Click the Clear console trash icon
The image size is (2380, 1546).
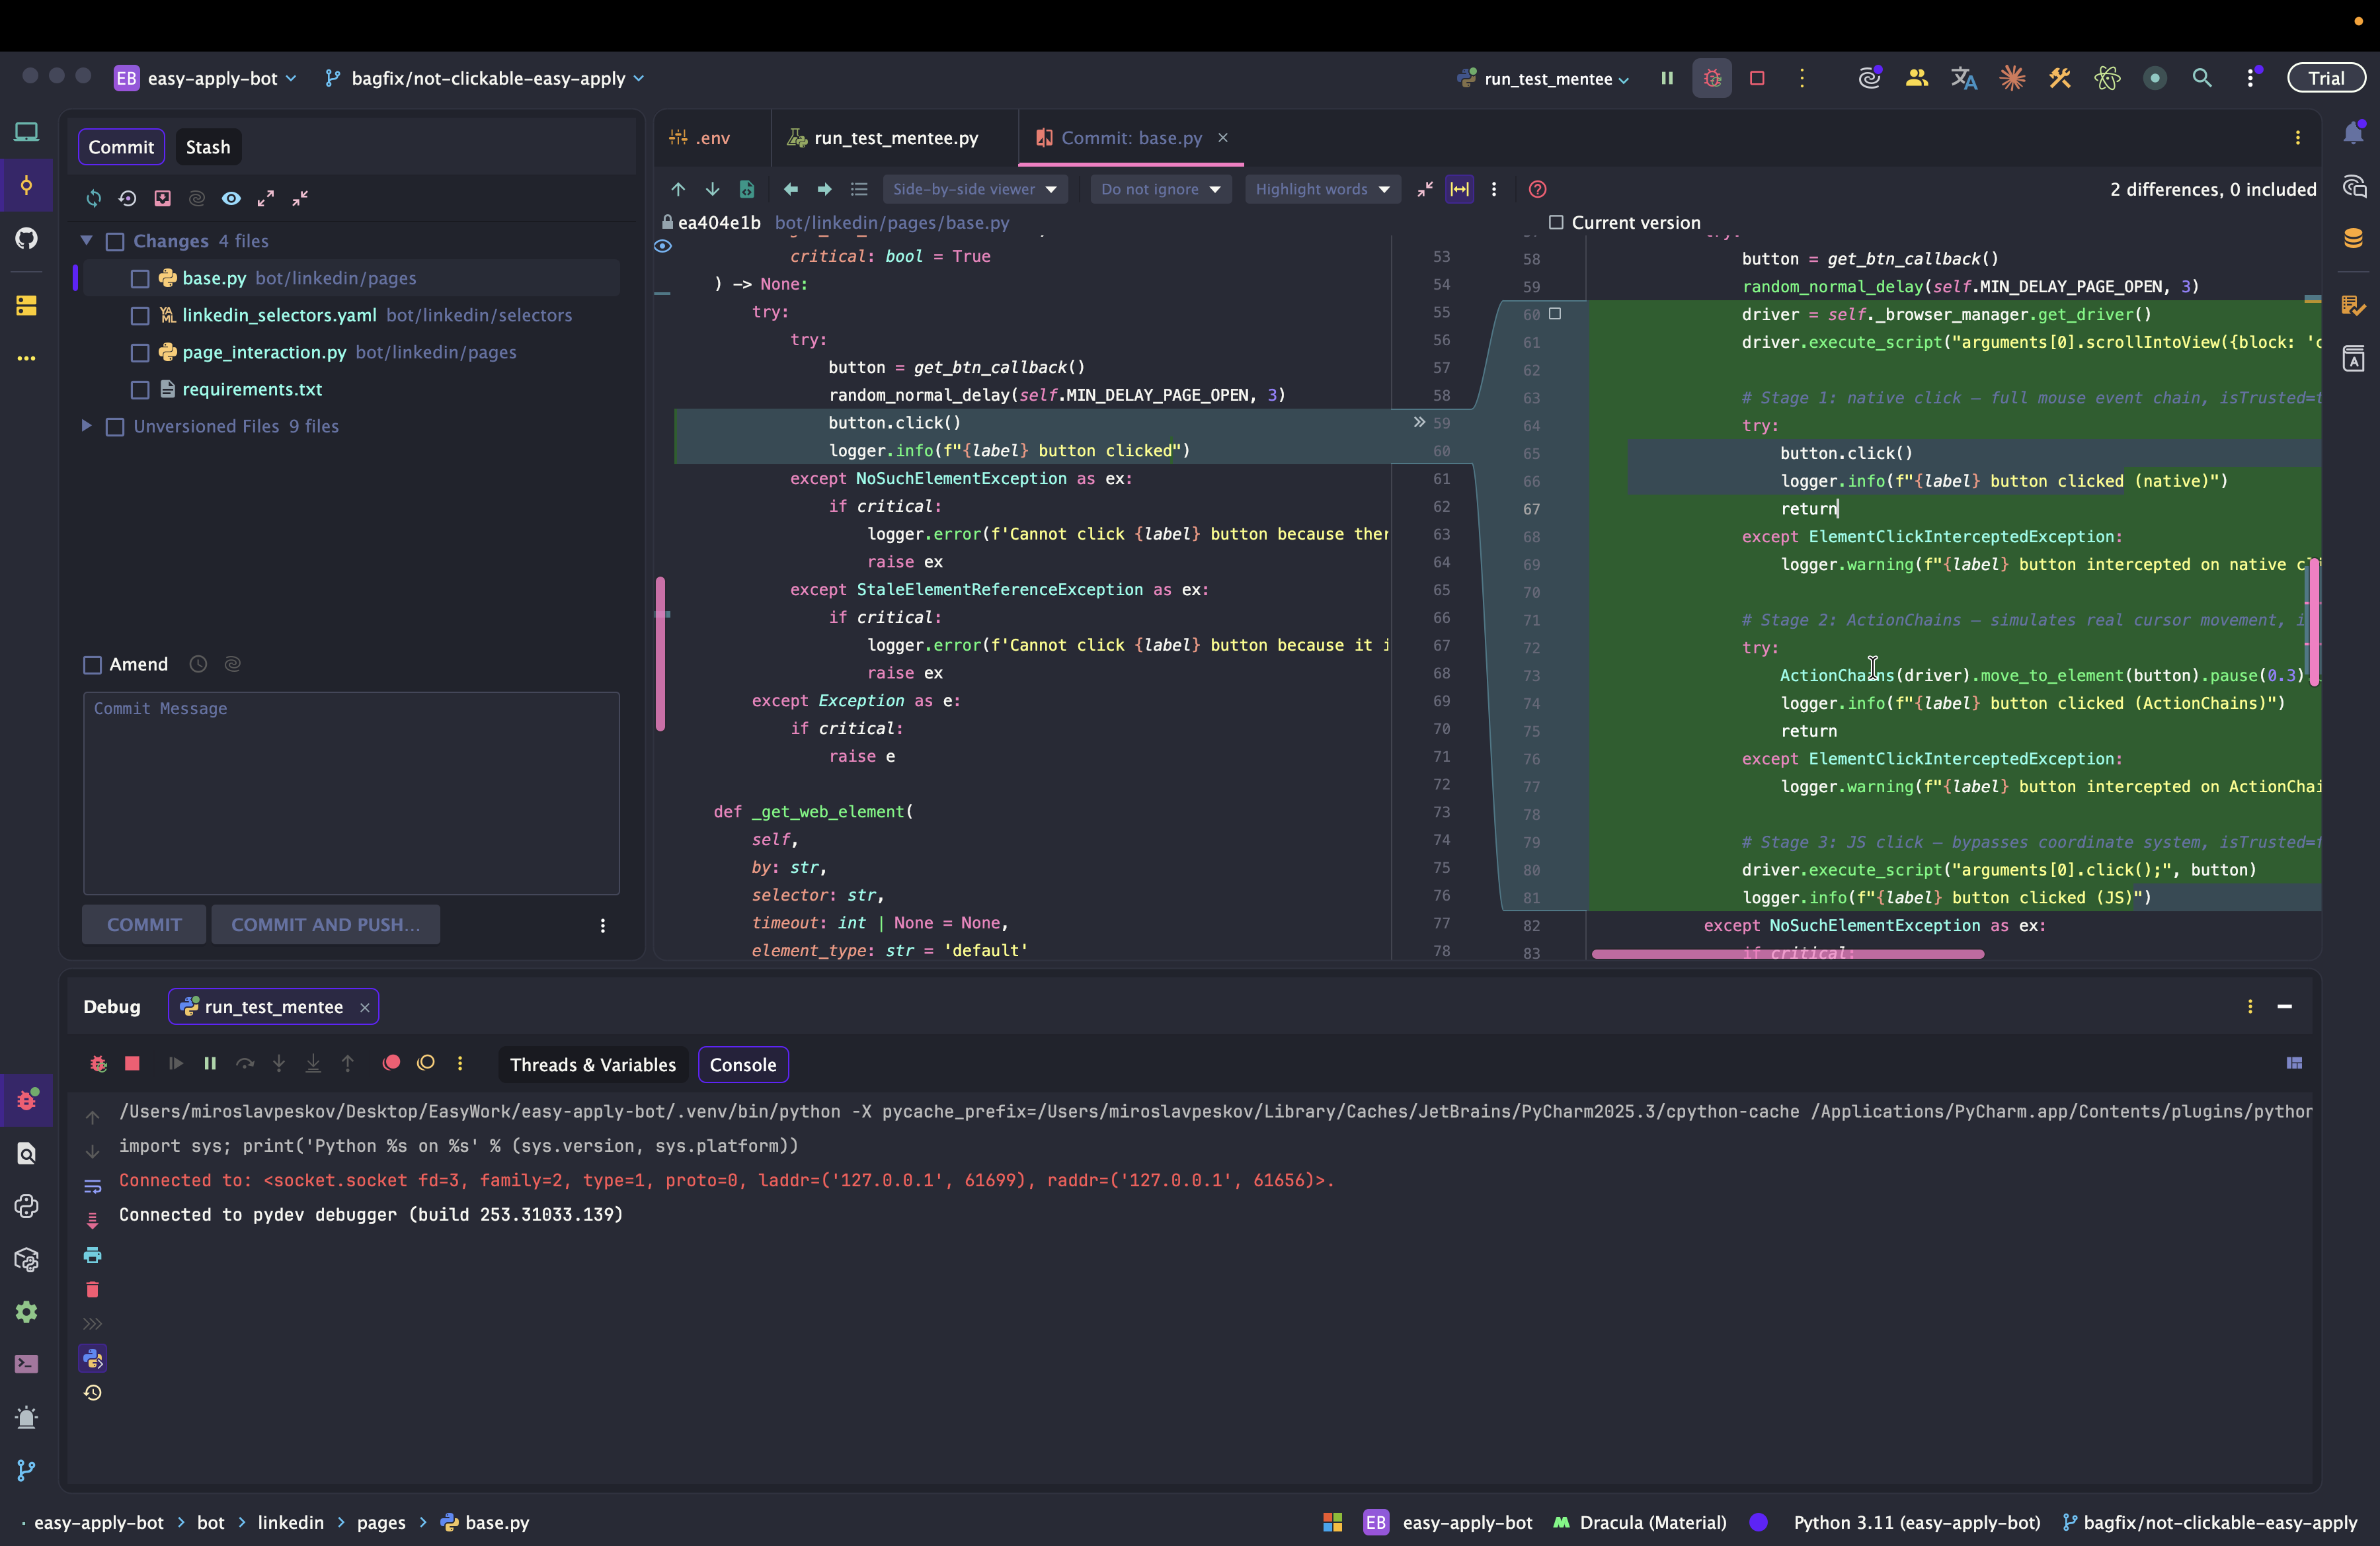92,1289
